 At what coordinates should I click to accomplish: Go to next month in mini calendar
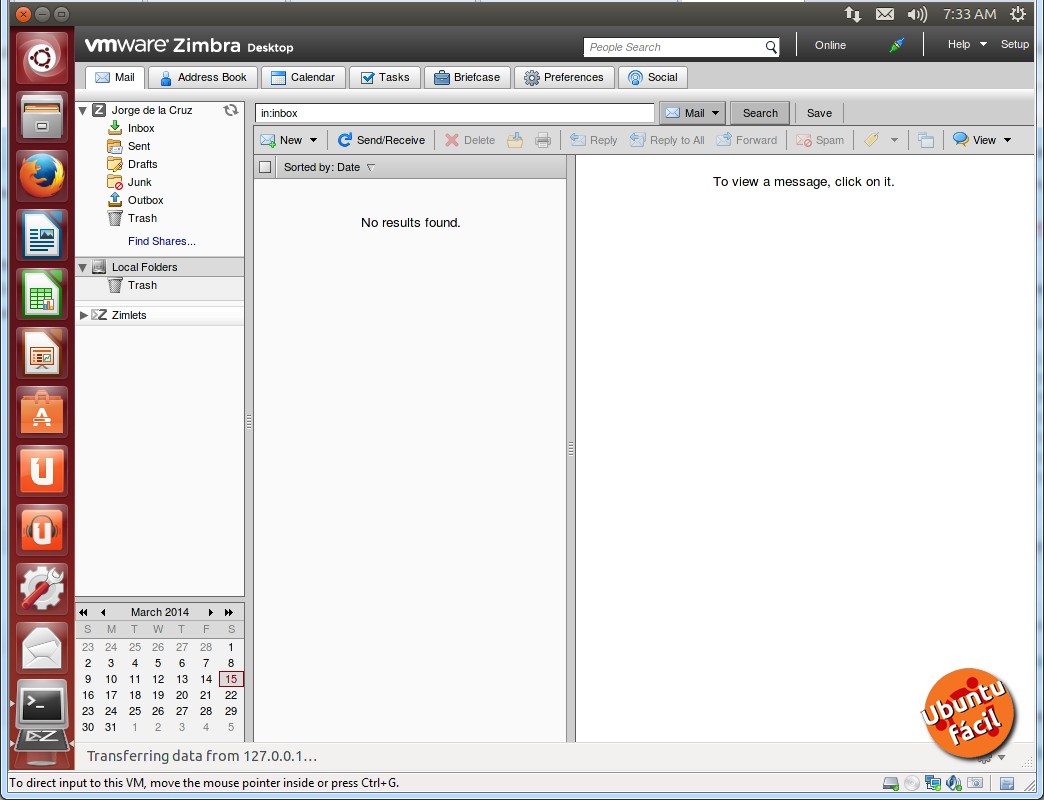(x=210, y=612)
